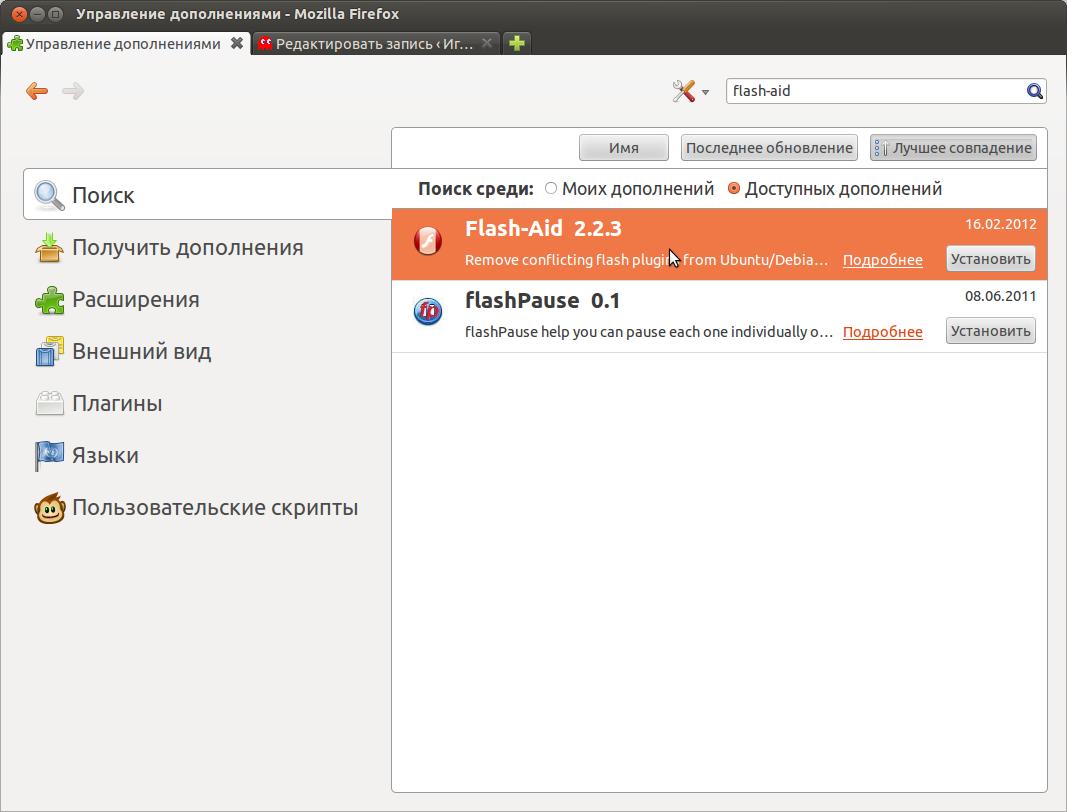This screenshot has height=812, width=1067.
Task: Click the magnifying glass Поиск icon
Action: tap(49, 195)
